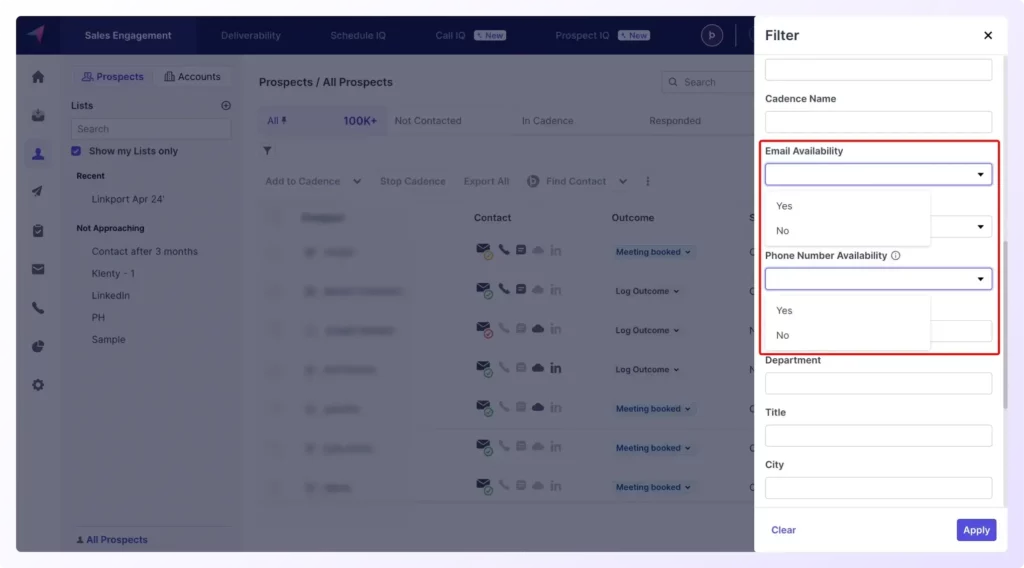
Task: Open the Home icon in sidebar
Action: click(38, 77)
